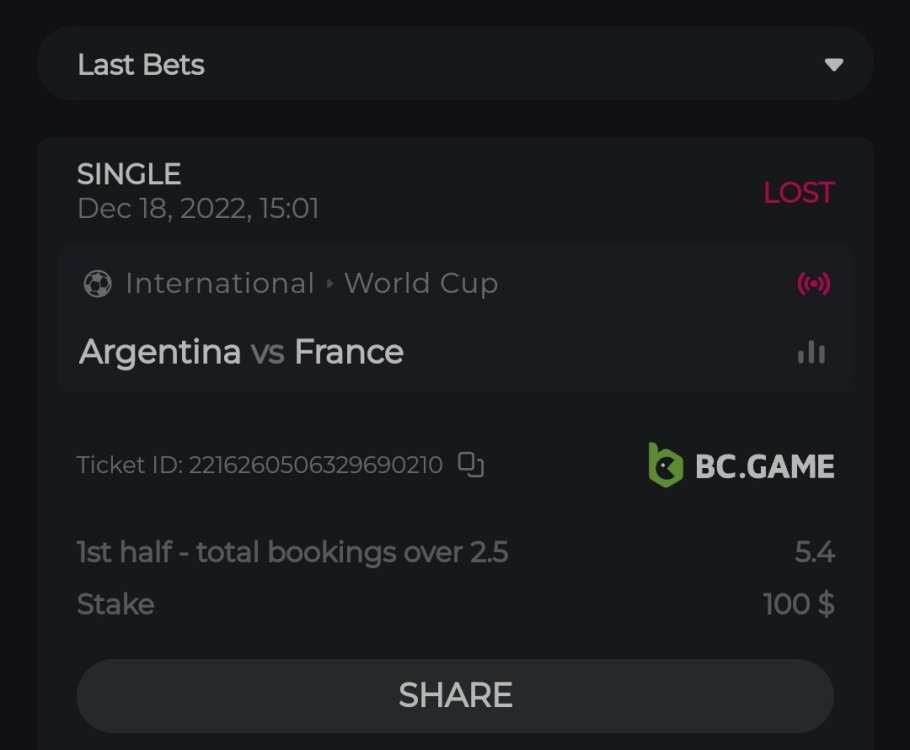Click the LOST bet status label
The width and height of the screenshot is (910, 750).
point(798,192)
